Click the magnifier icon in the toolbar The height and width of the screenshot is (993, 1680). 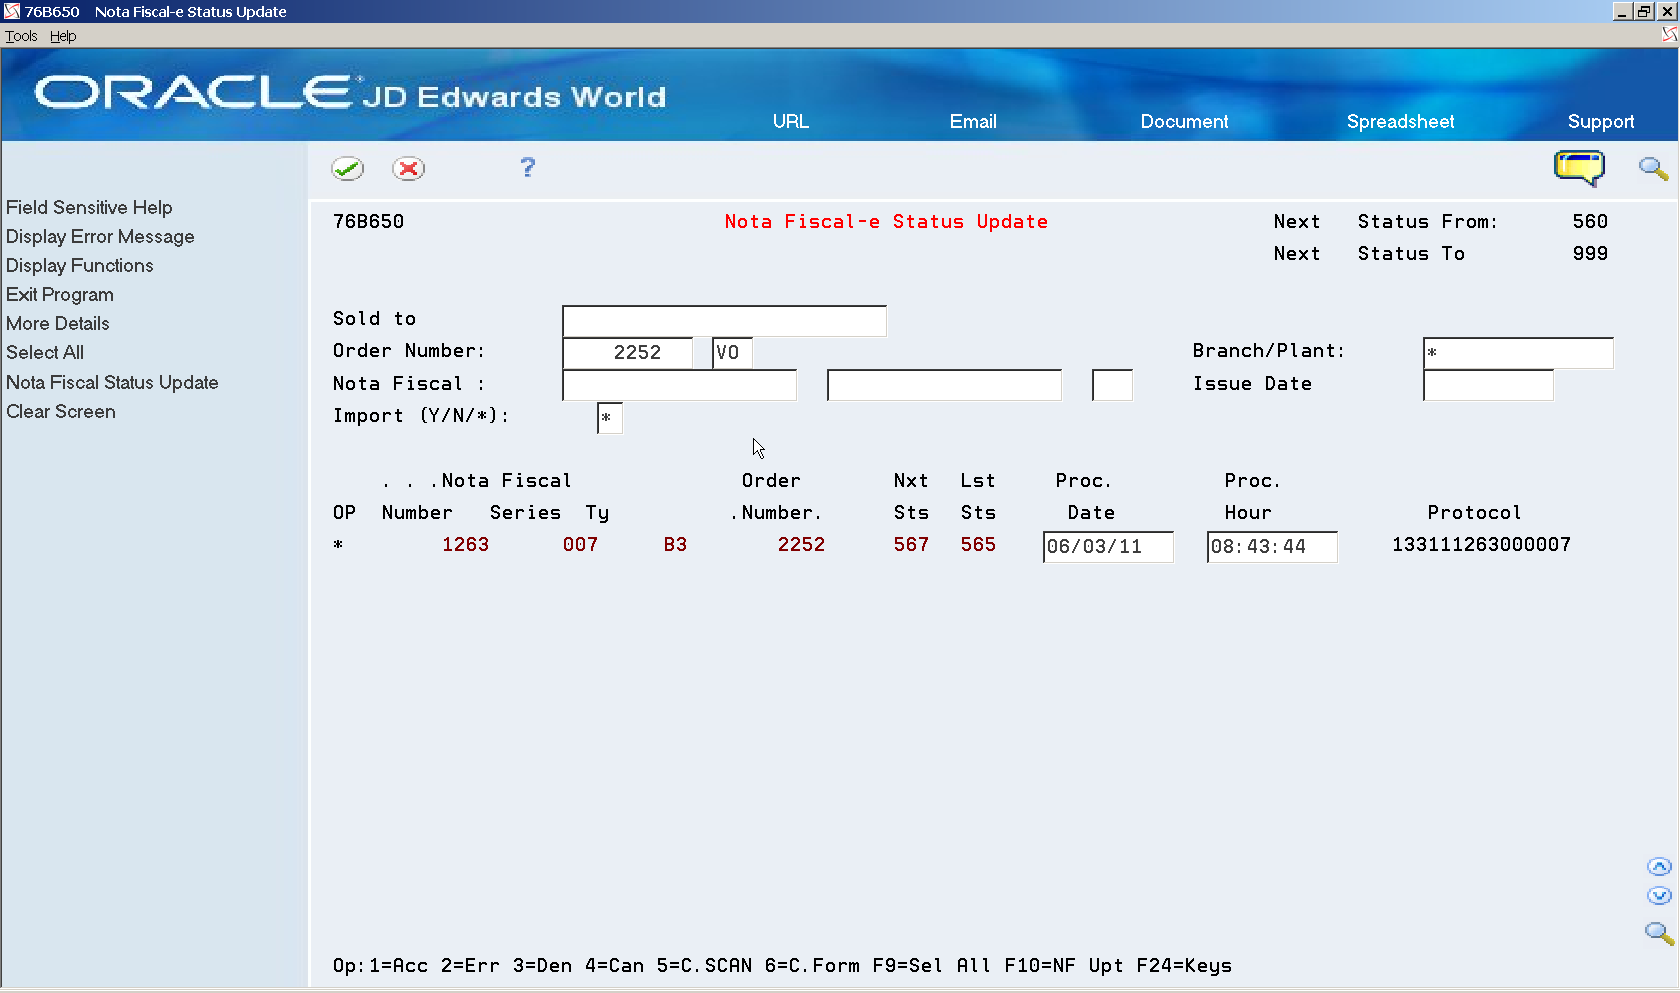point(1653,168)
